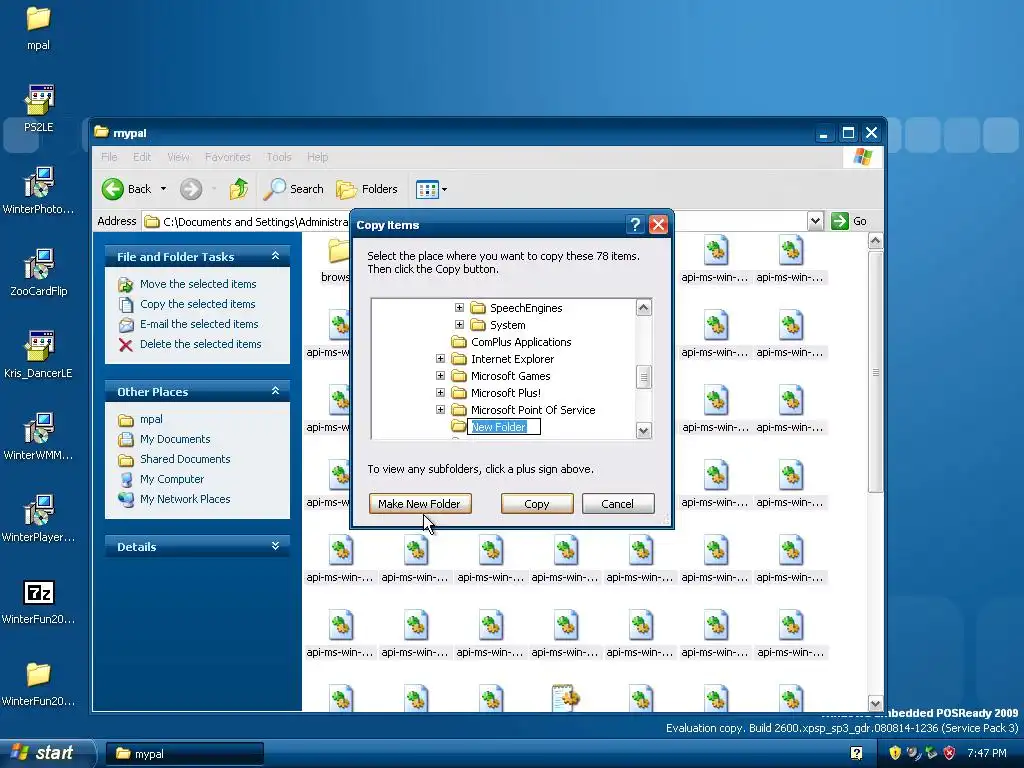Open the View menu
Viewport: 1024px width, 768px height.
(x=178, y=157)
